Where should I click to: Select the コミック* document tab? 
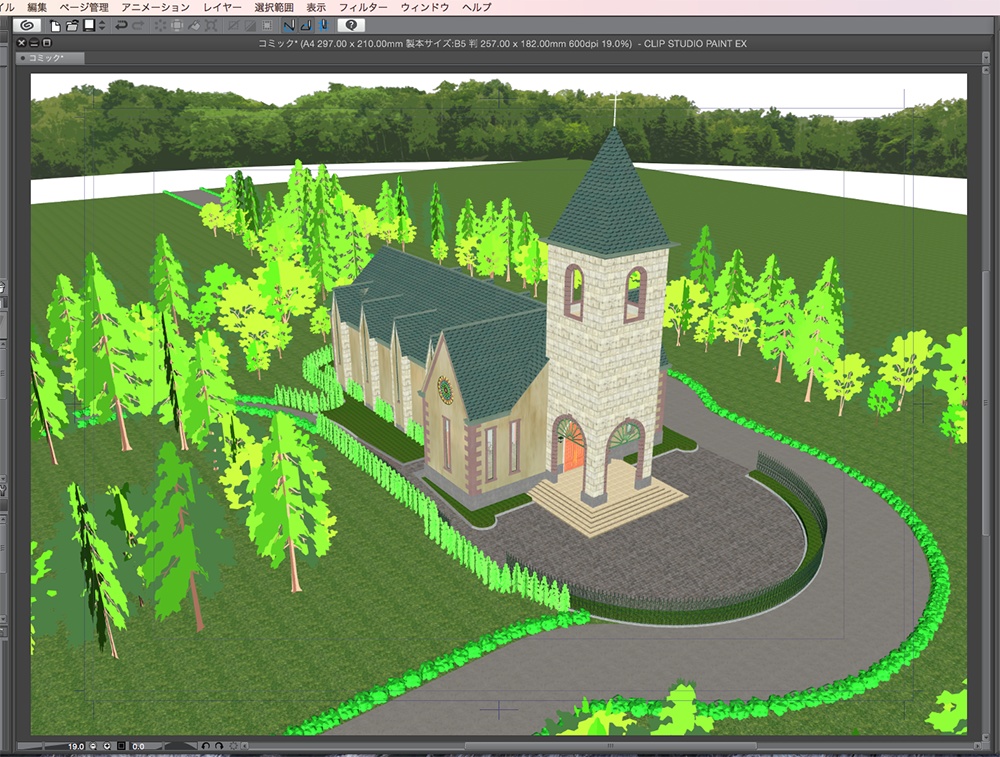pyautogui.click(x=50, y=58)
